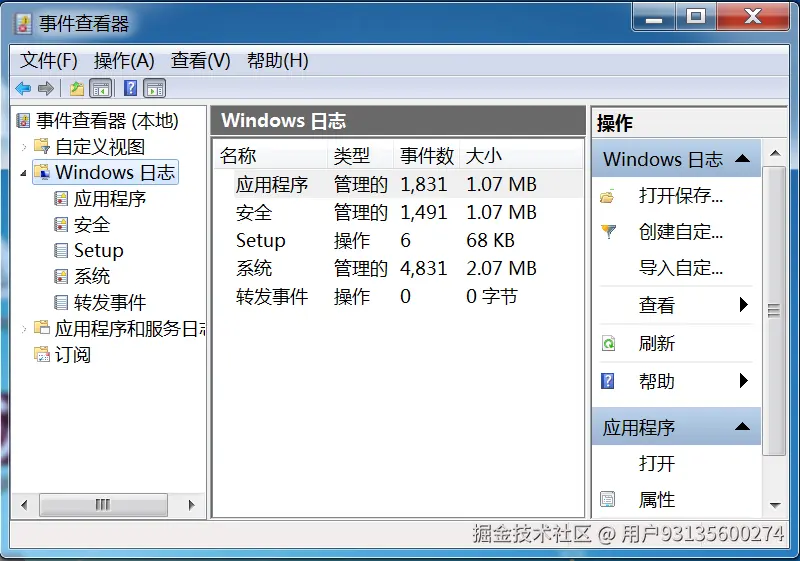Image resolution: width=800 pixels, height=561 pixels.
Task: Open the 查看 submenu arrow in actions
Action: 744,304
